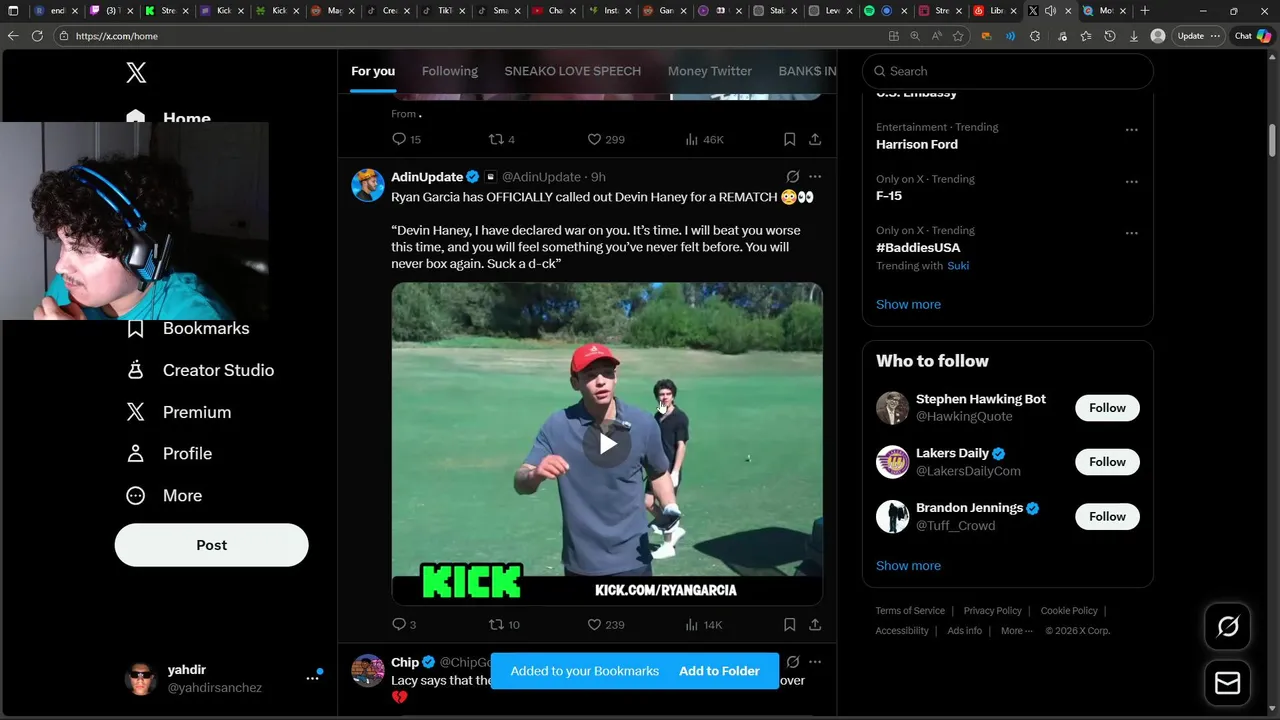Open the browser Downloads icon

click(1133, 35)
